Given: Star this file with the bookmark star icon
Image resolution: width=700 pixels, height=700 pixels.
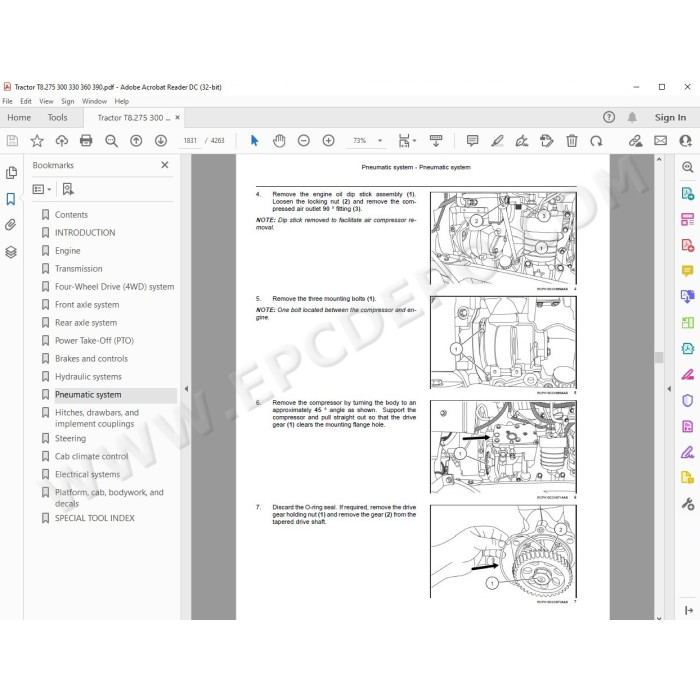Looking at the screenshot, I should click(x=37, y=141).
